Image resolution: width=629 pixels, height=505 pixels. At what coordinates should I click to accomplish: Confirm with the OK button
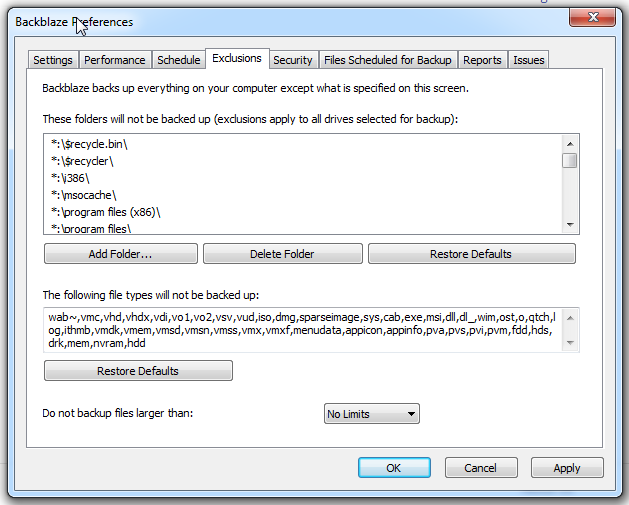(394, 468)
